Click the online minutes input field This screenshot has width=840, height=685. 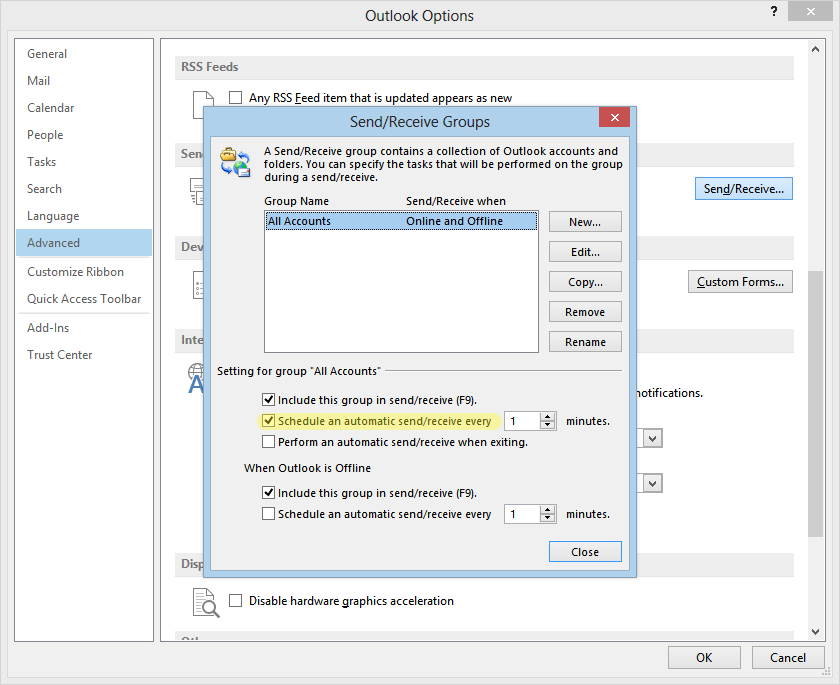coord(522,421)
